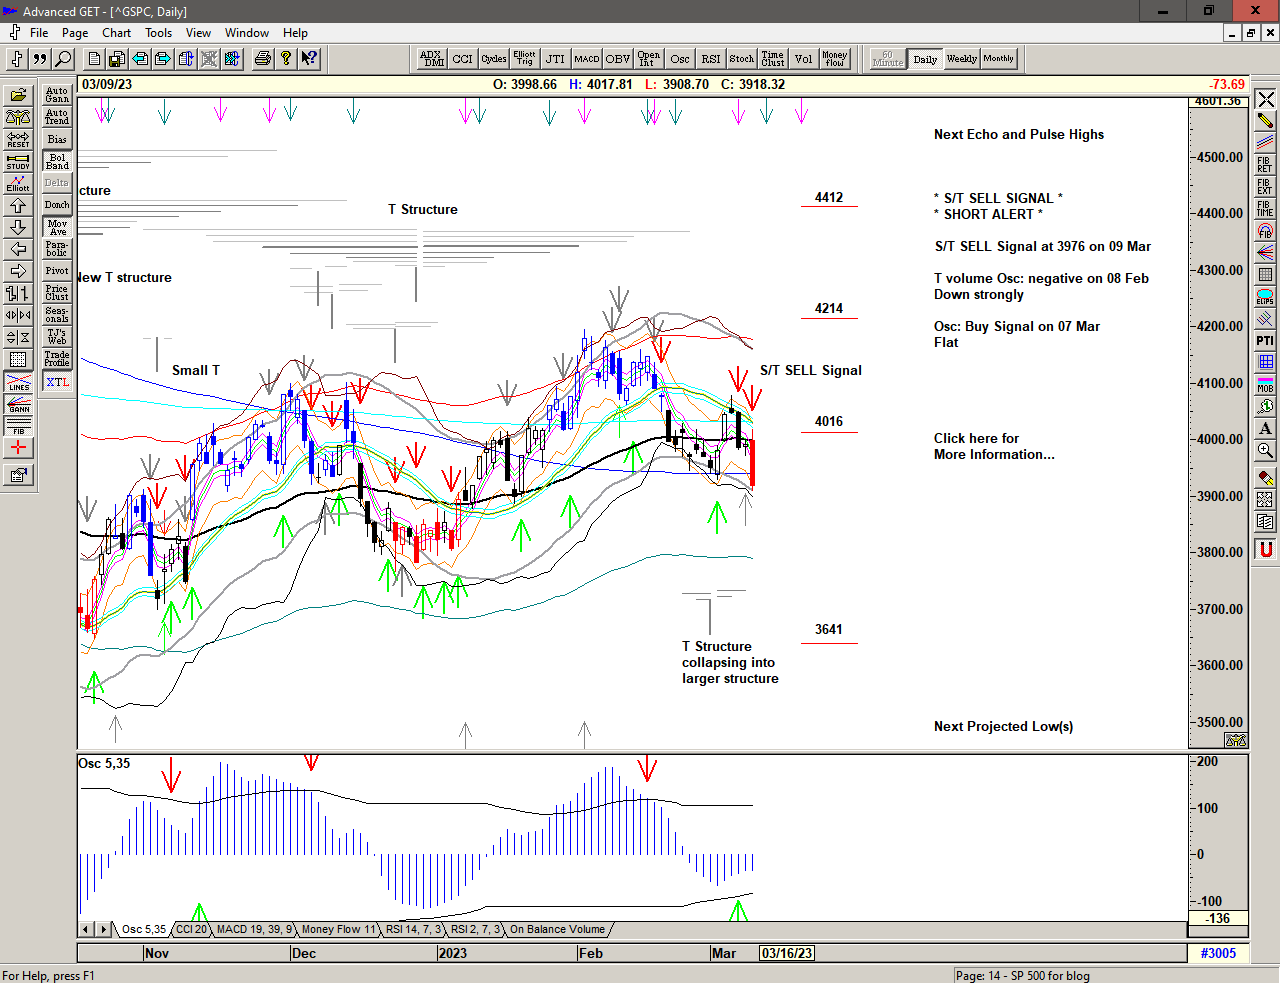Open the Chart menu
Image resolution: width=1280 pixels, height=983 pixels.
[116, 33]
